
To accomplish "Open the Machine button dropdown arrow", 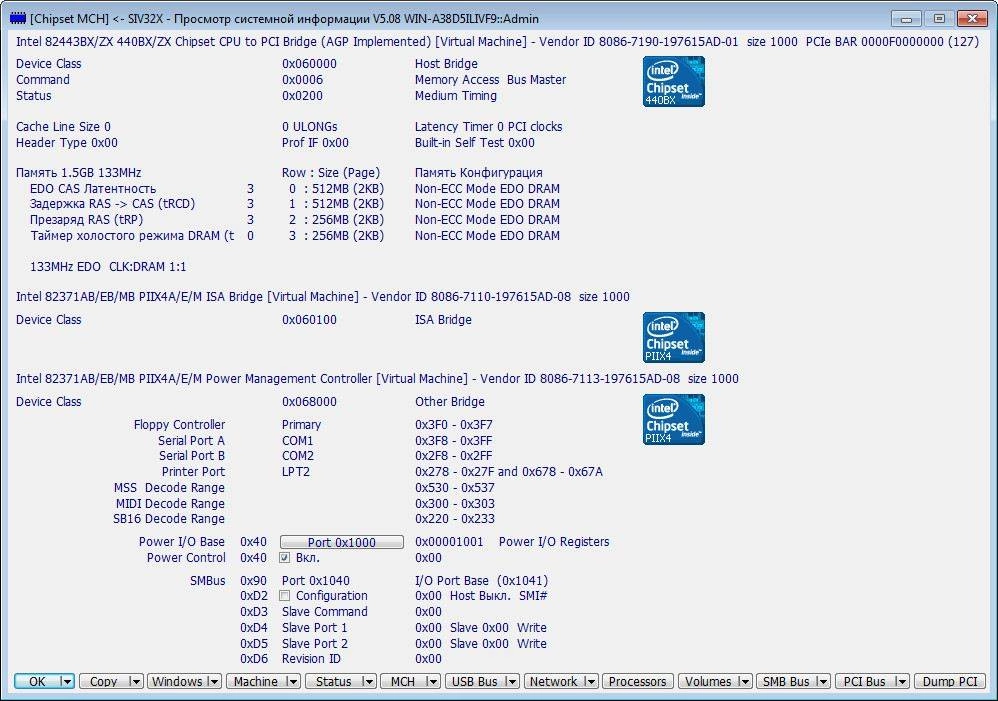I will point(292,681).
